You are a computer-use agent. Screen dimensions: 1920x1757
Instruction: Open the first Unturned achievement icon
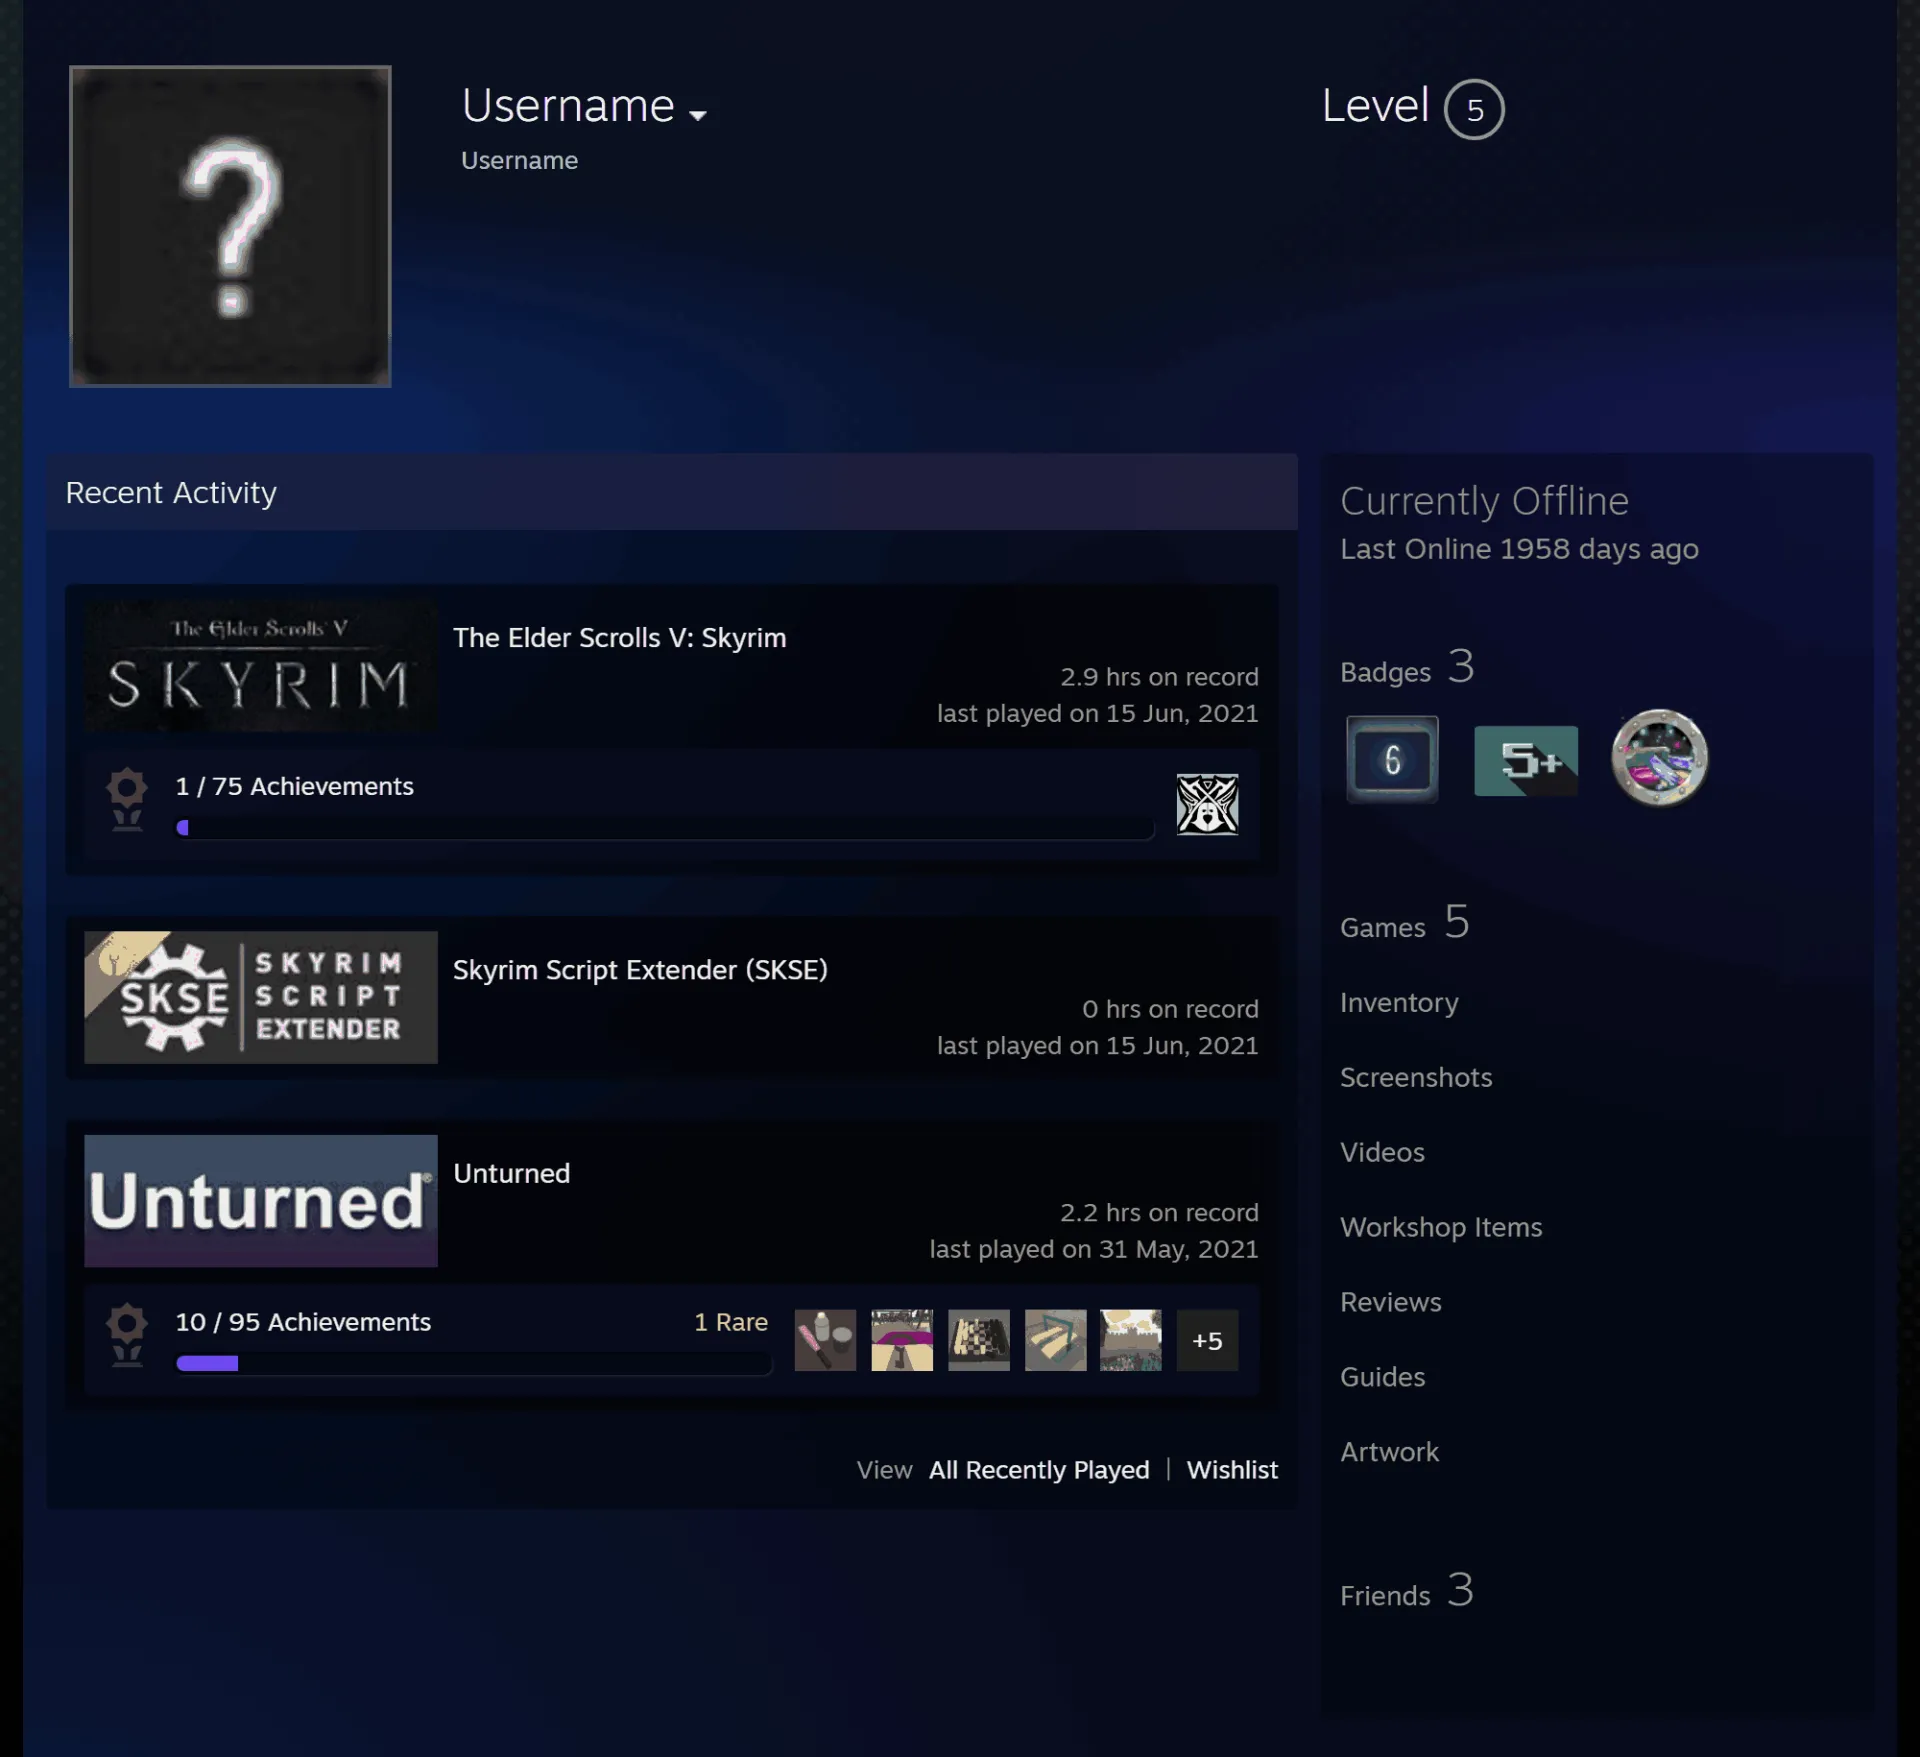(x=825, y=1340)
